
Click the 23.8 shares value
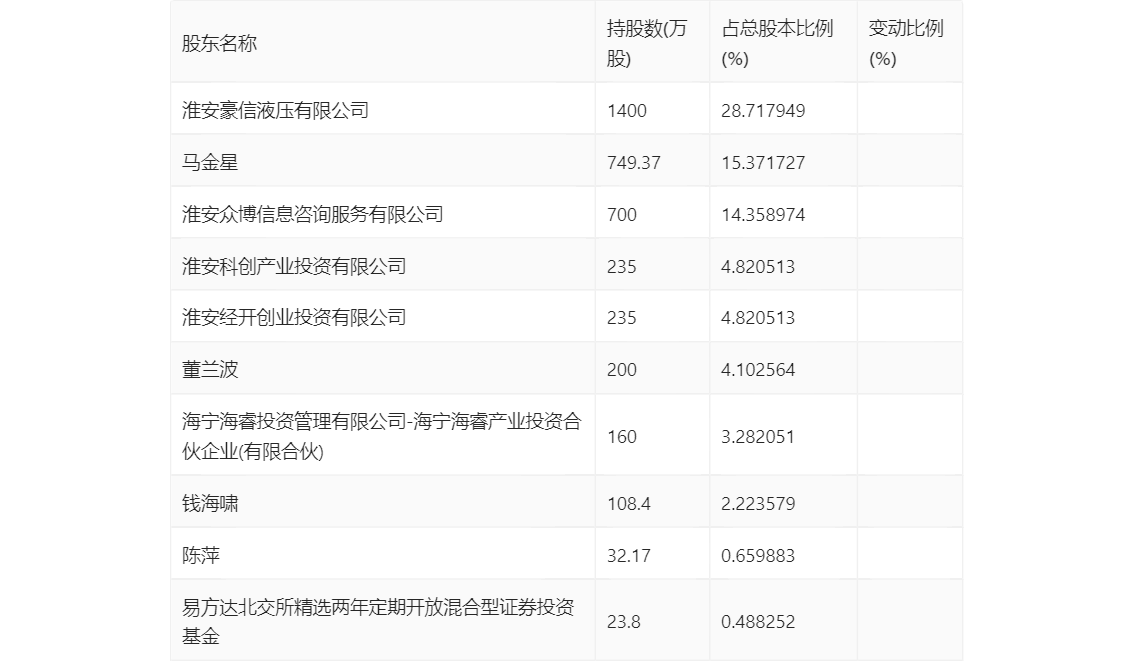(x=623, y=622)
